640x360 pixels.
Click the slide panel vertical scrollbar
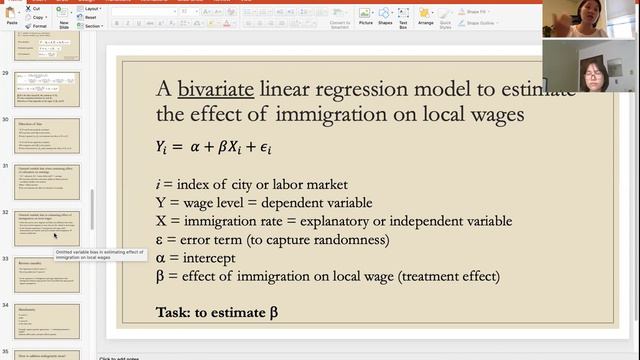click(92, 209)
